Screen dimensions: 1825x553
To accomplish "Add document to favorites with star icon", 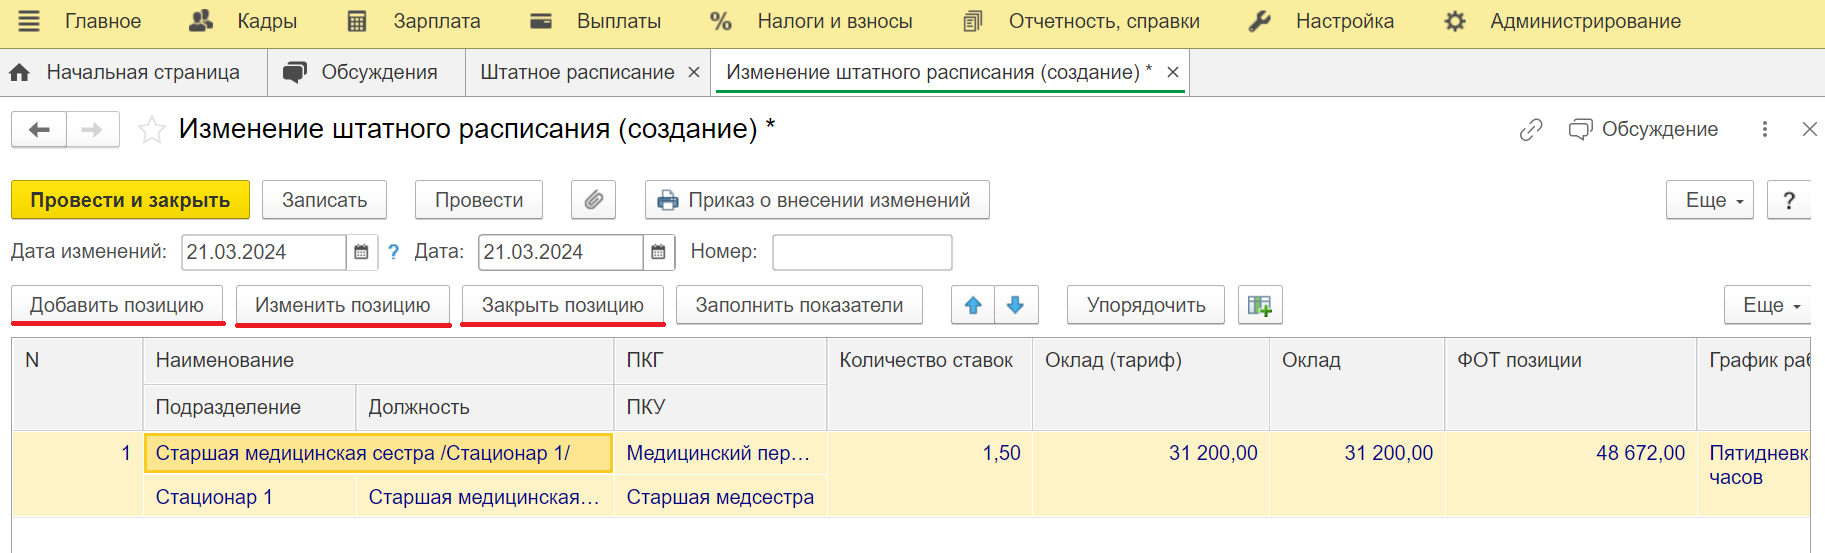I will 152,130.
